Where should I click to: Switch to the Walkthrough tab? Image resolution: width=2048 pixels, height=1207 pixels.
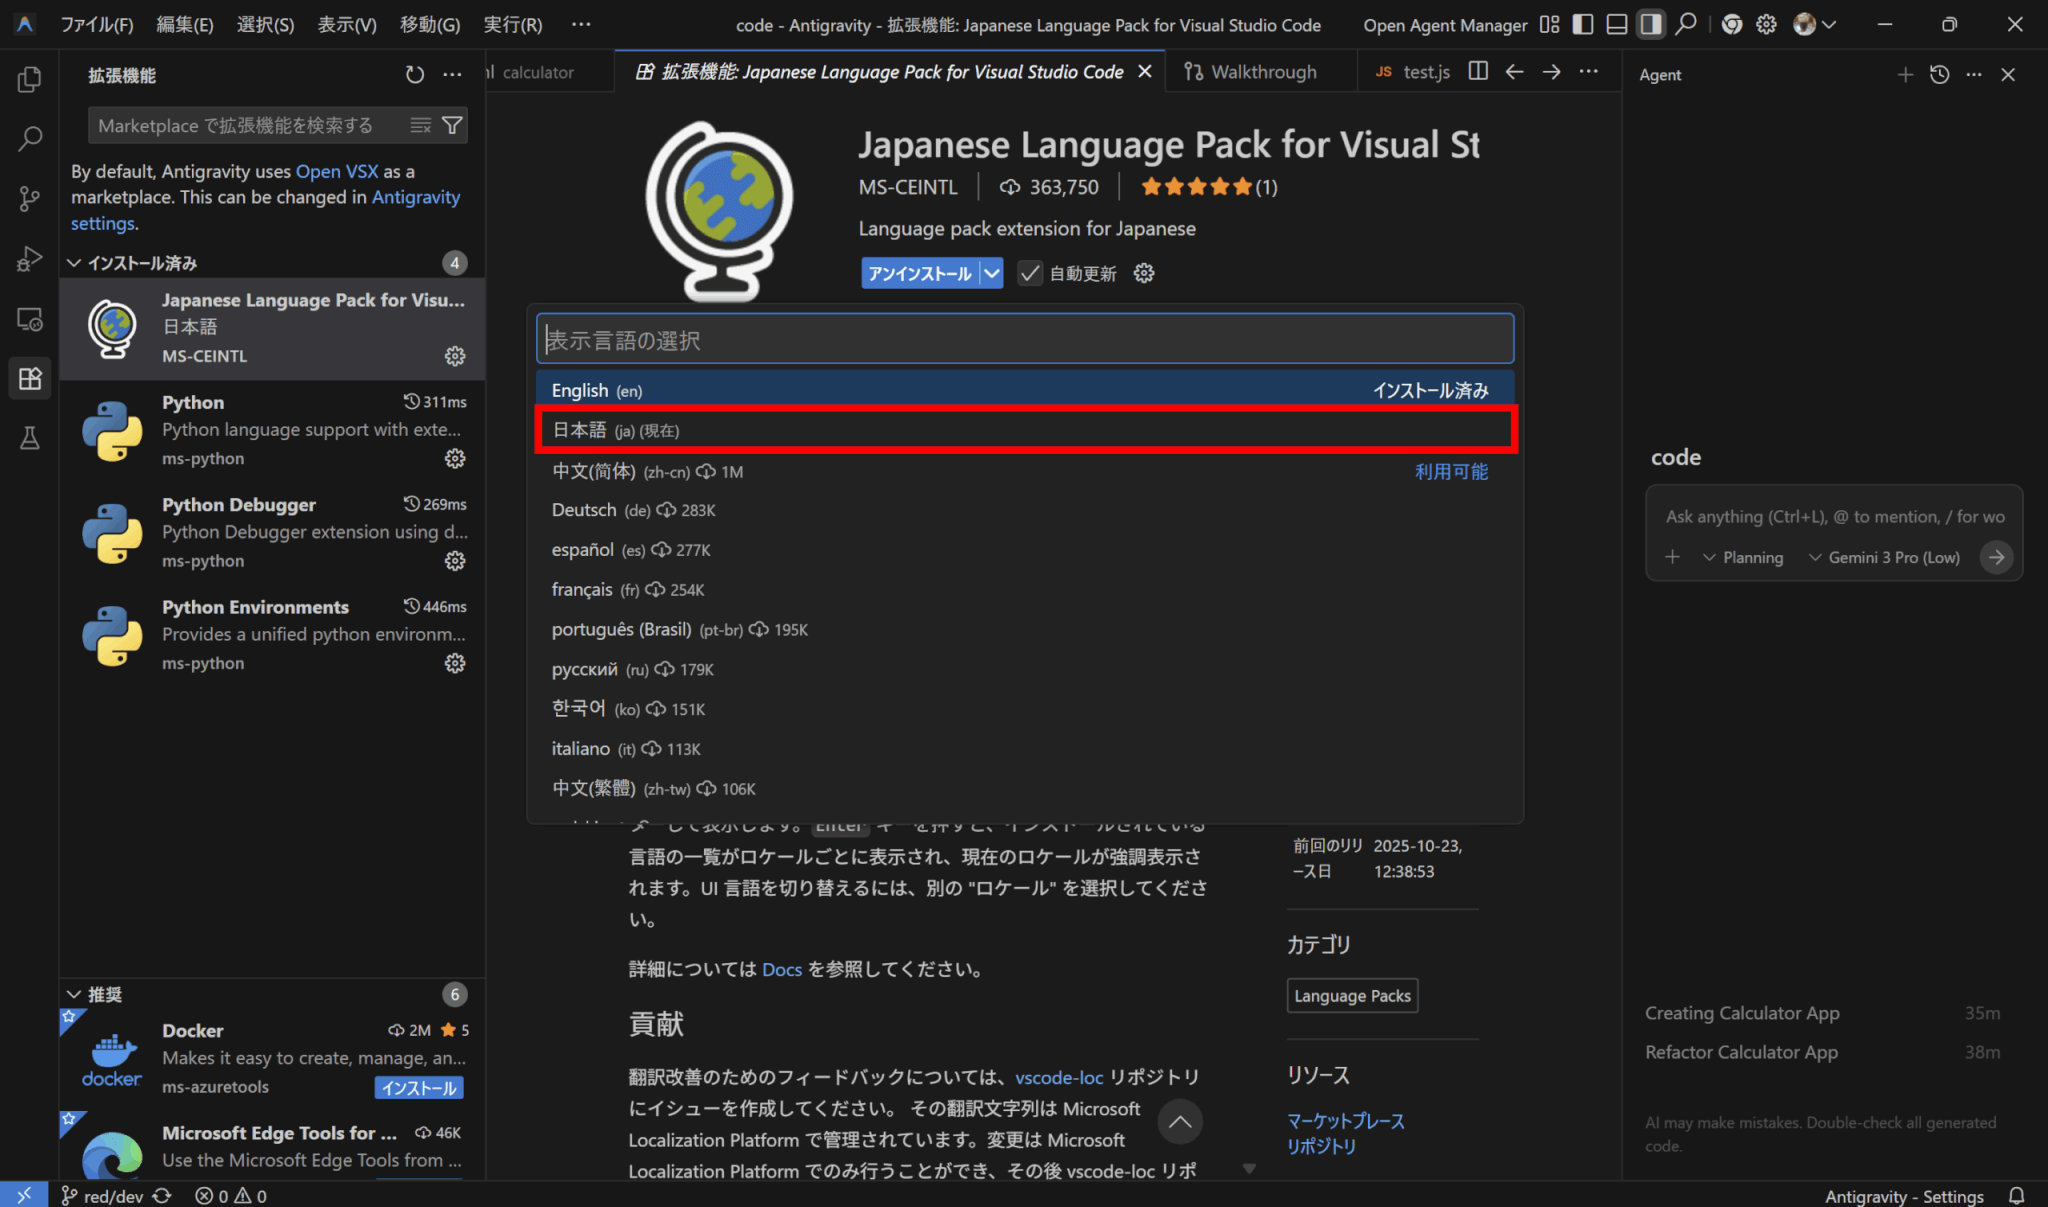pos(1251,72)
